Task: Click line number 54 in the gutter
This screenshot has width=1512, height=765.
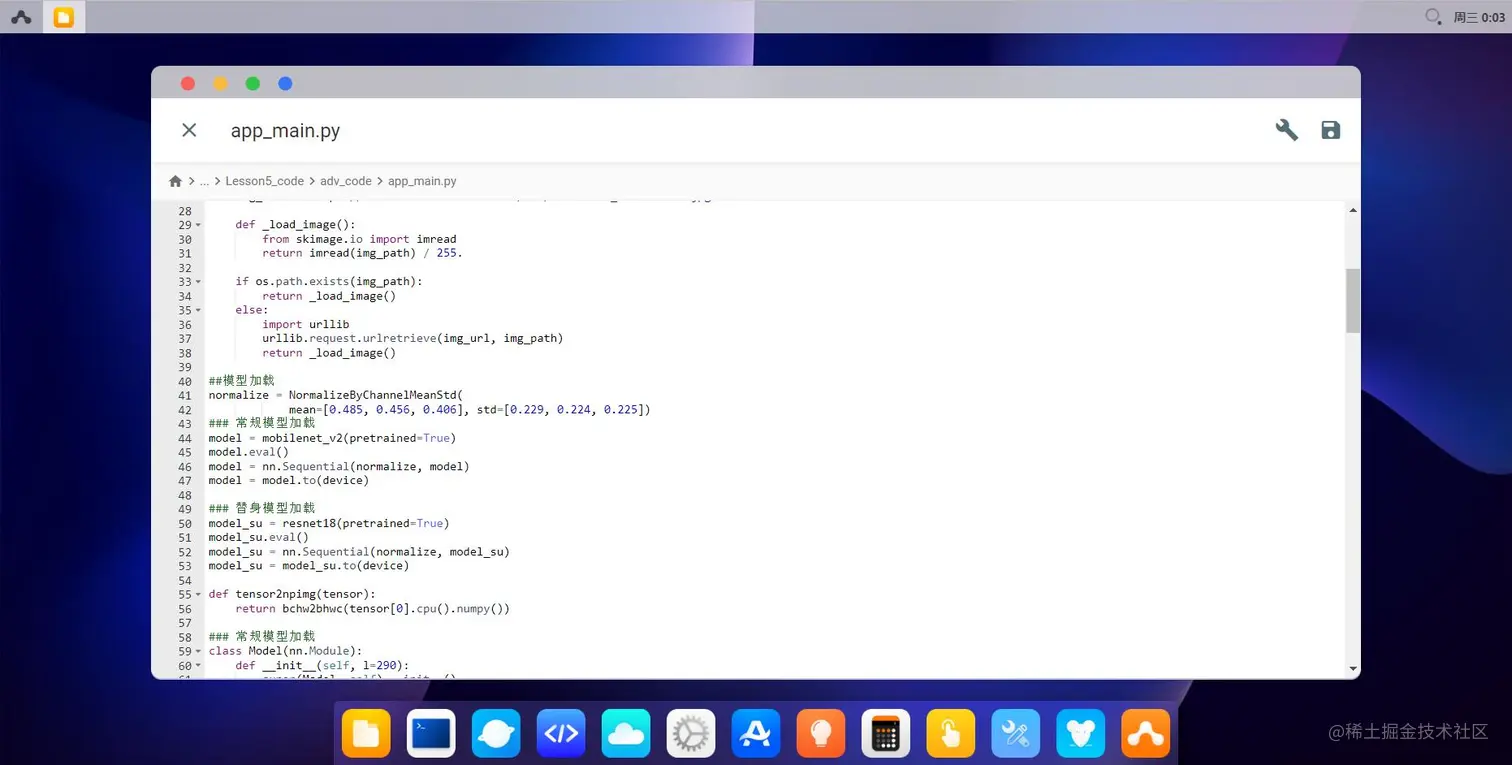Action: pyautogui.click(x=185, y=580)
